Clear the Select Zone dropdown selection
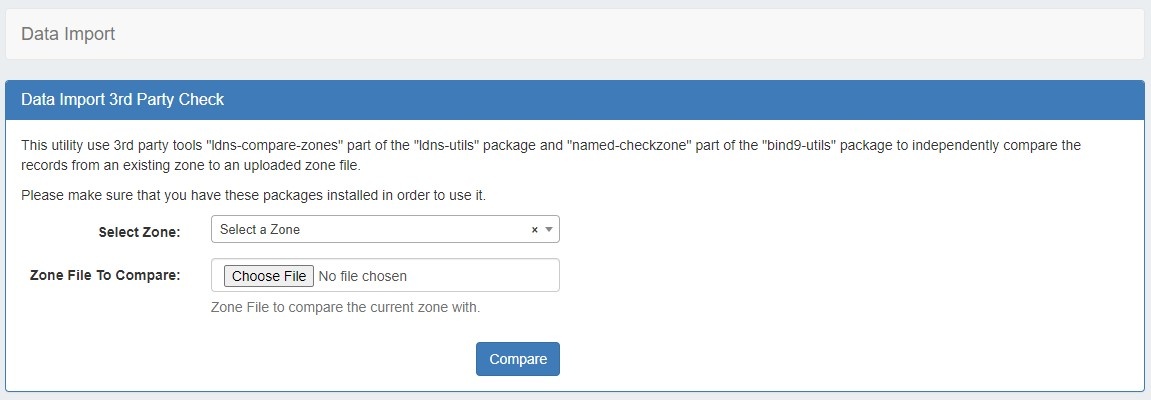The height and width of the screenshot is (400, 1151). pos(534,230)
